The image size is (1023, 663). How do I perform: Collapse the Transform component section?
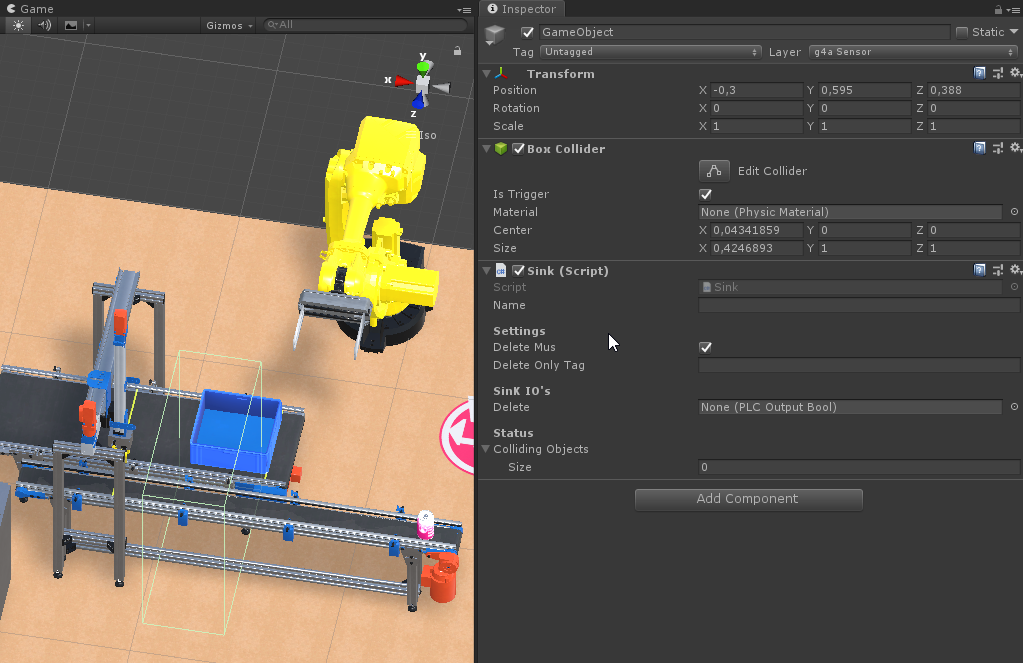[487, 74]
